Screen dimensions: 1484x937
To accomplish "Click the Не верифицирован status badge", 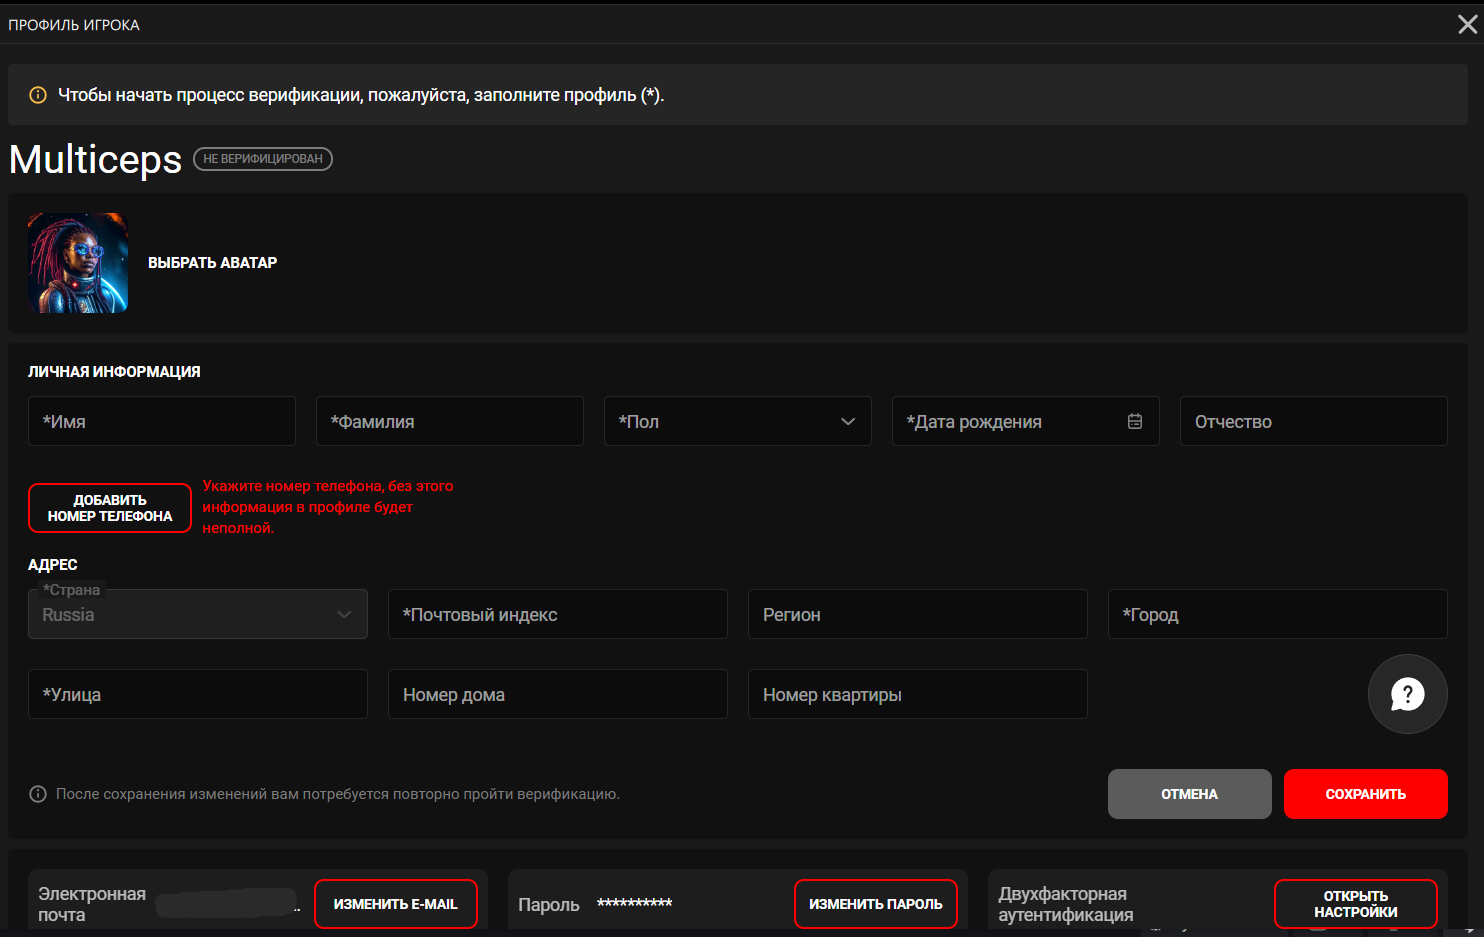I will 263,159.
